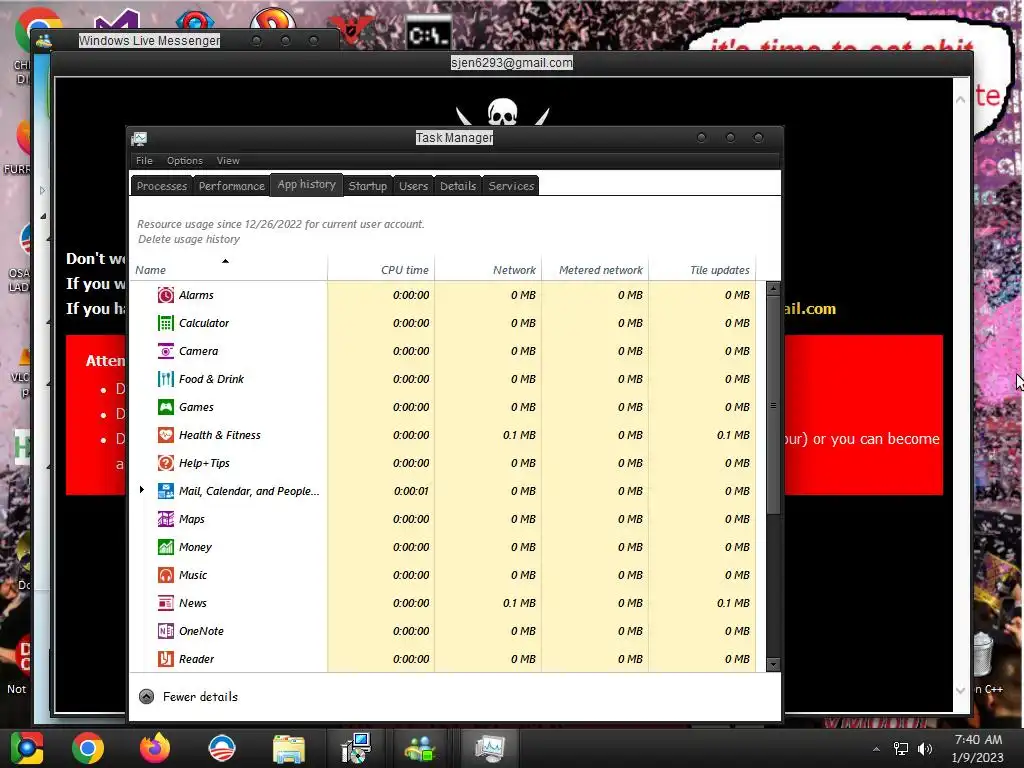
Task: Click the installer program taskbar icon
Action: [356, 748]
